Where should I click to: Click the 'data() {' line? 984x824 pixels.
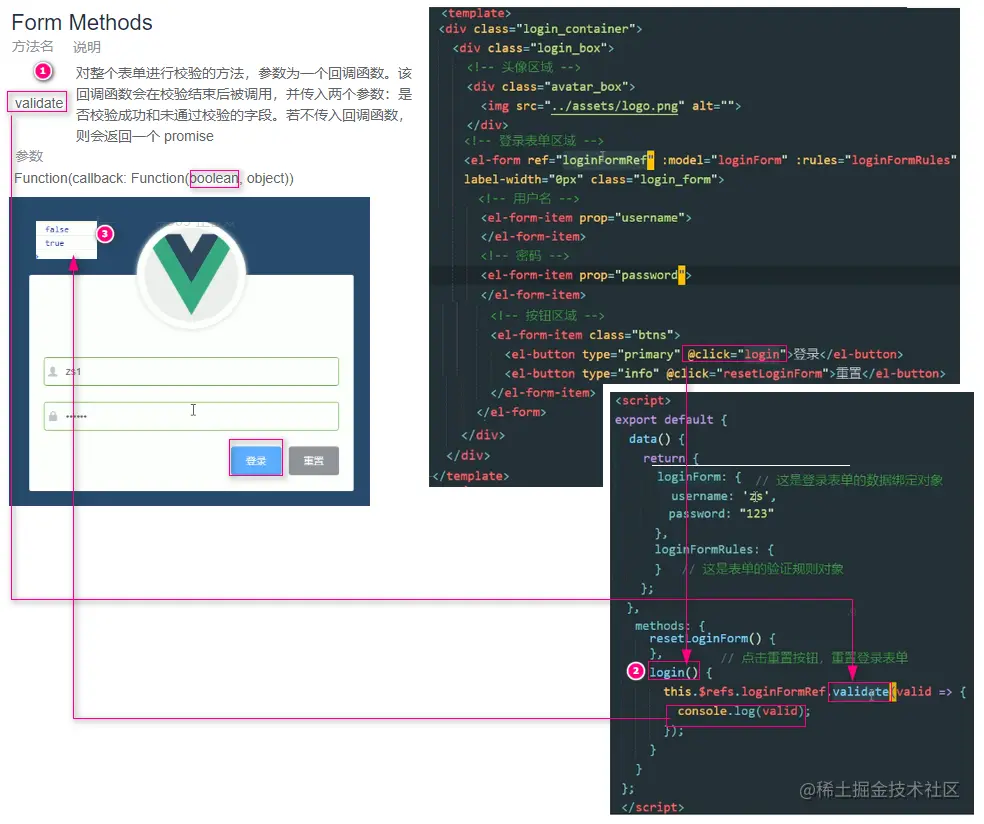(x=657, y=439)
